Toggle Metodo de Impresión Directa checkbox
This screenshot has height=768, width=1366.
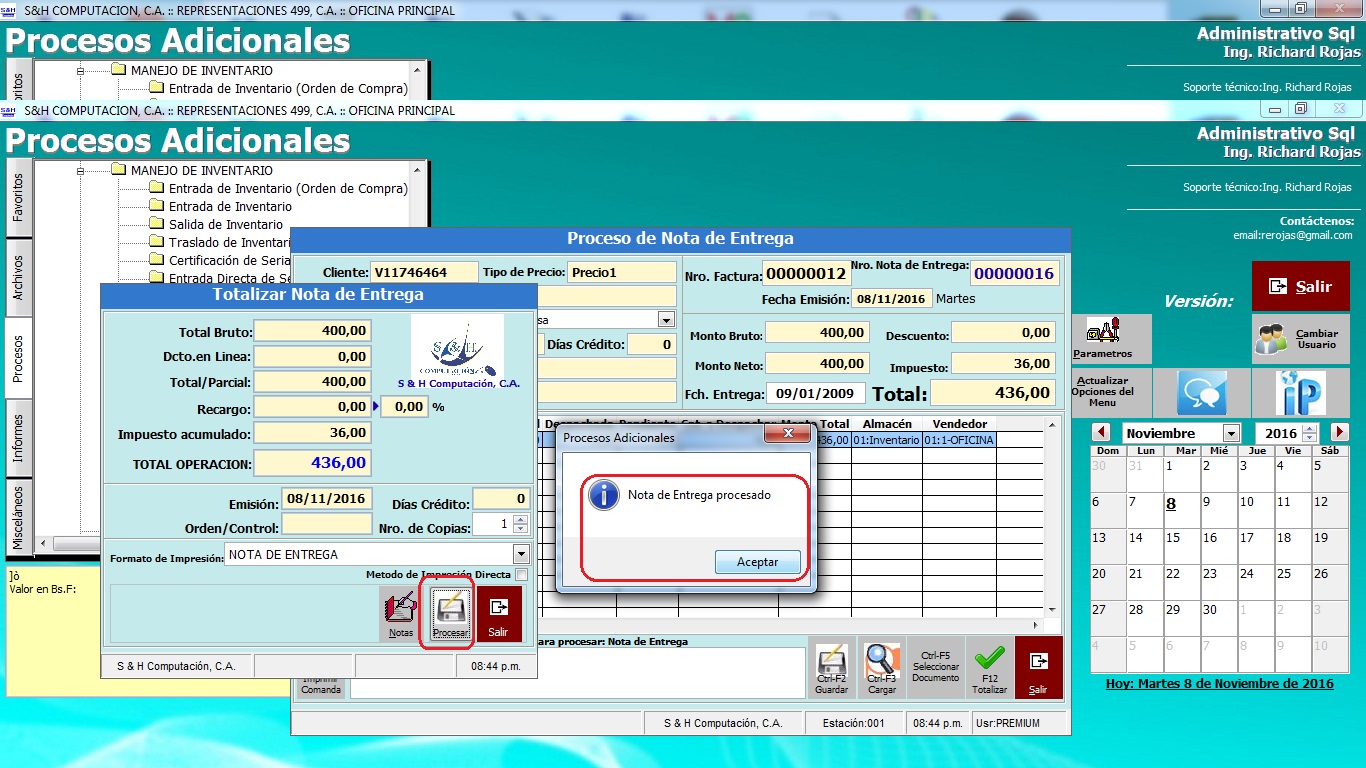pyautogui.click(x=521, y=574)
